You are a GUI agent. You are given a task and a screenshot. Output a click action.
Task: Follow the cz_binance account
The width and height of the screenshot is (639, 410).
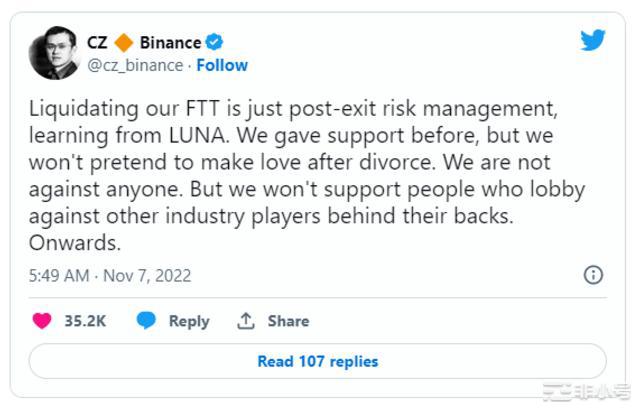[x=222, y=65]
